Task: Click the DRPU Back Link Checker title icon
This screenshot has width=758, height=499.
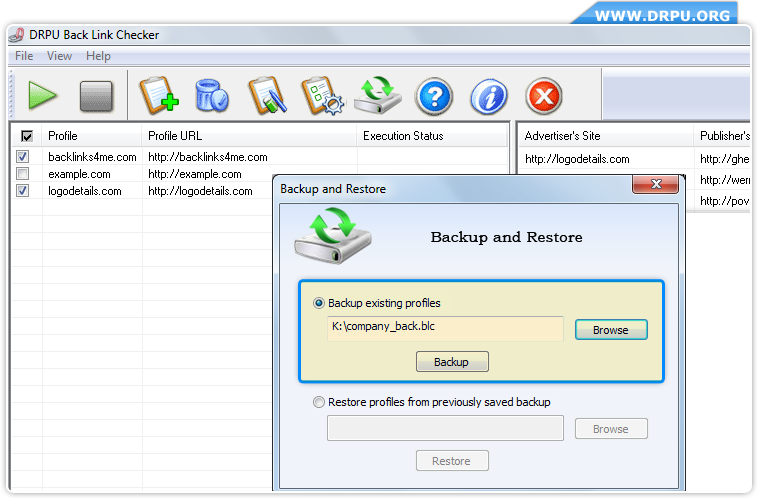Action: coord(17,35)
